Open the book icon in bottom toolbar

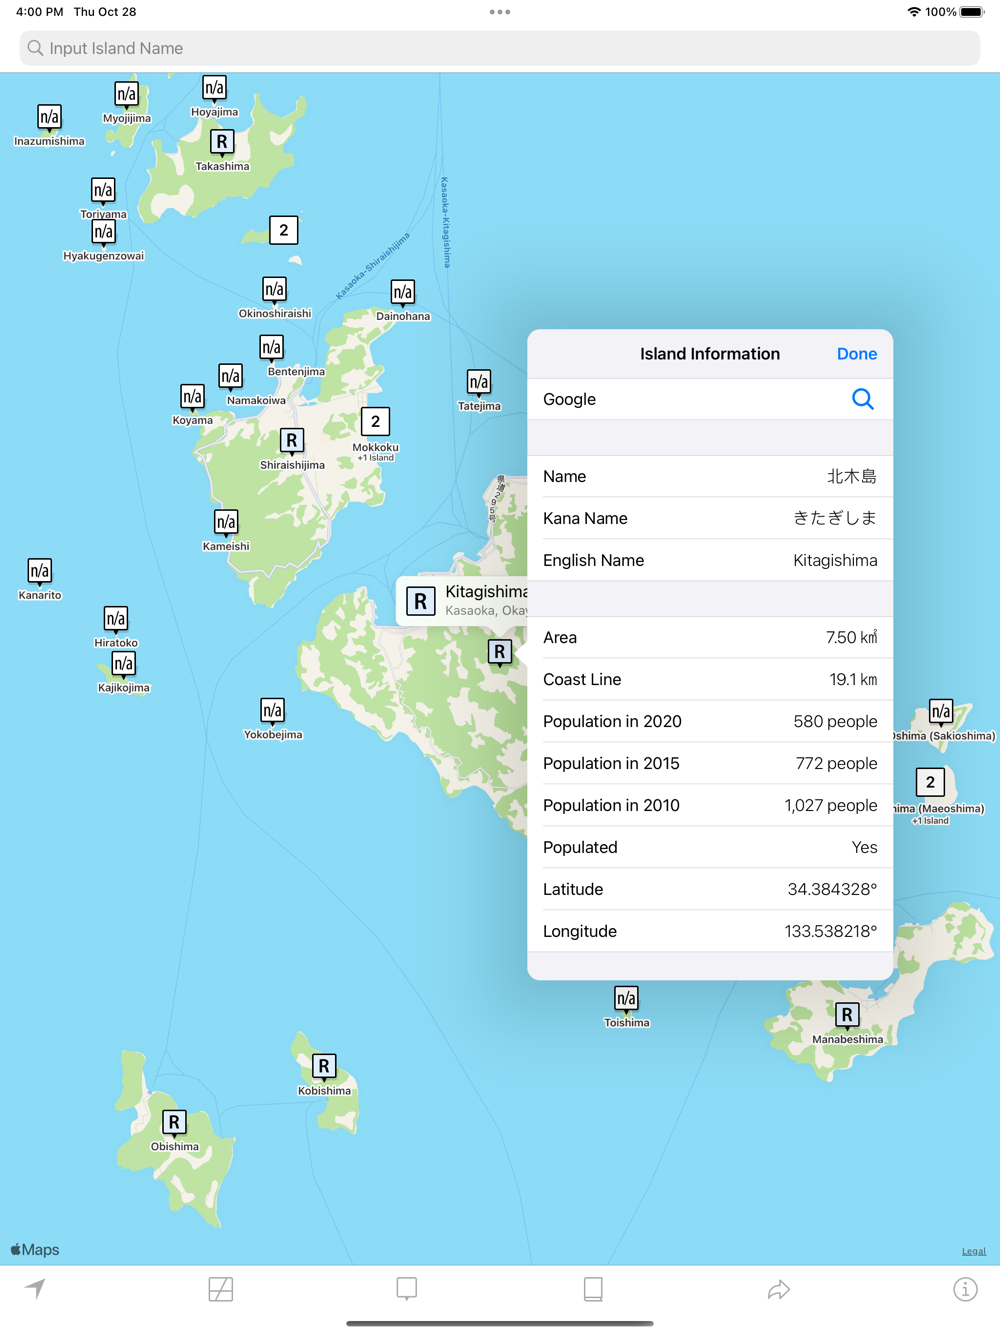[x=593, y=1289]
